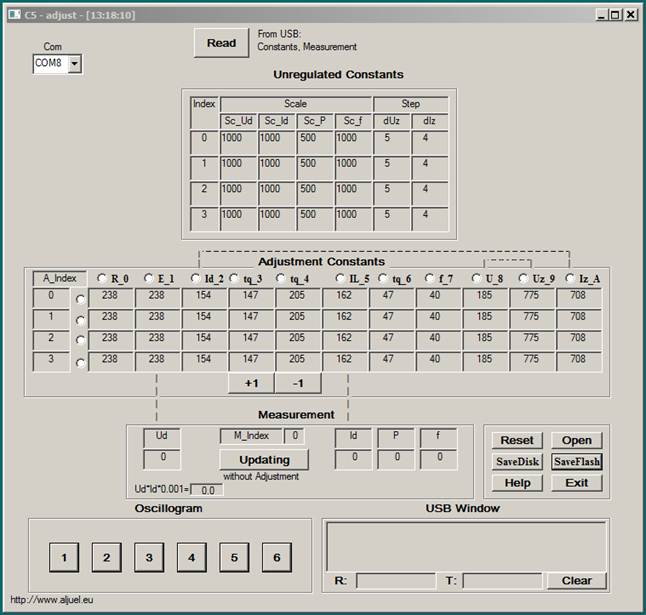Pick the Iz_A radio button
Image resolution: width=646 pixels, height=615 pixels.
[570, 278]
